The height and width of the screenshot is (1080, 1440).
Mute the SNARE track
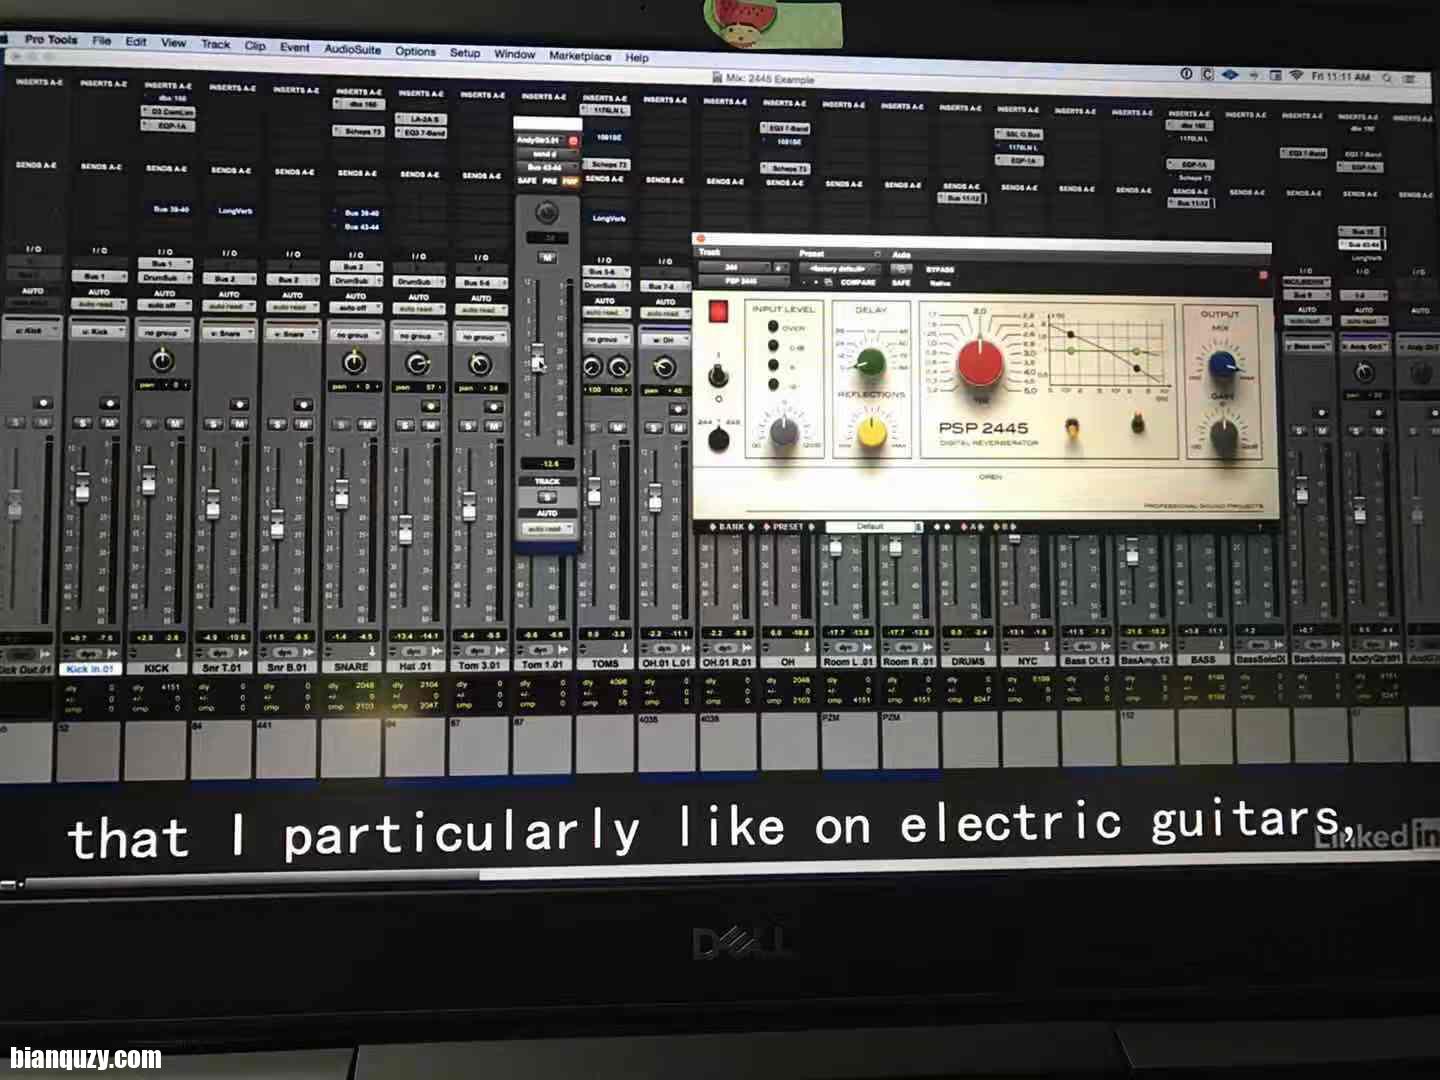(x=366, y=426)
